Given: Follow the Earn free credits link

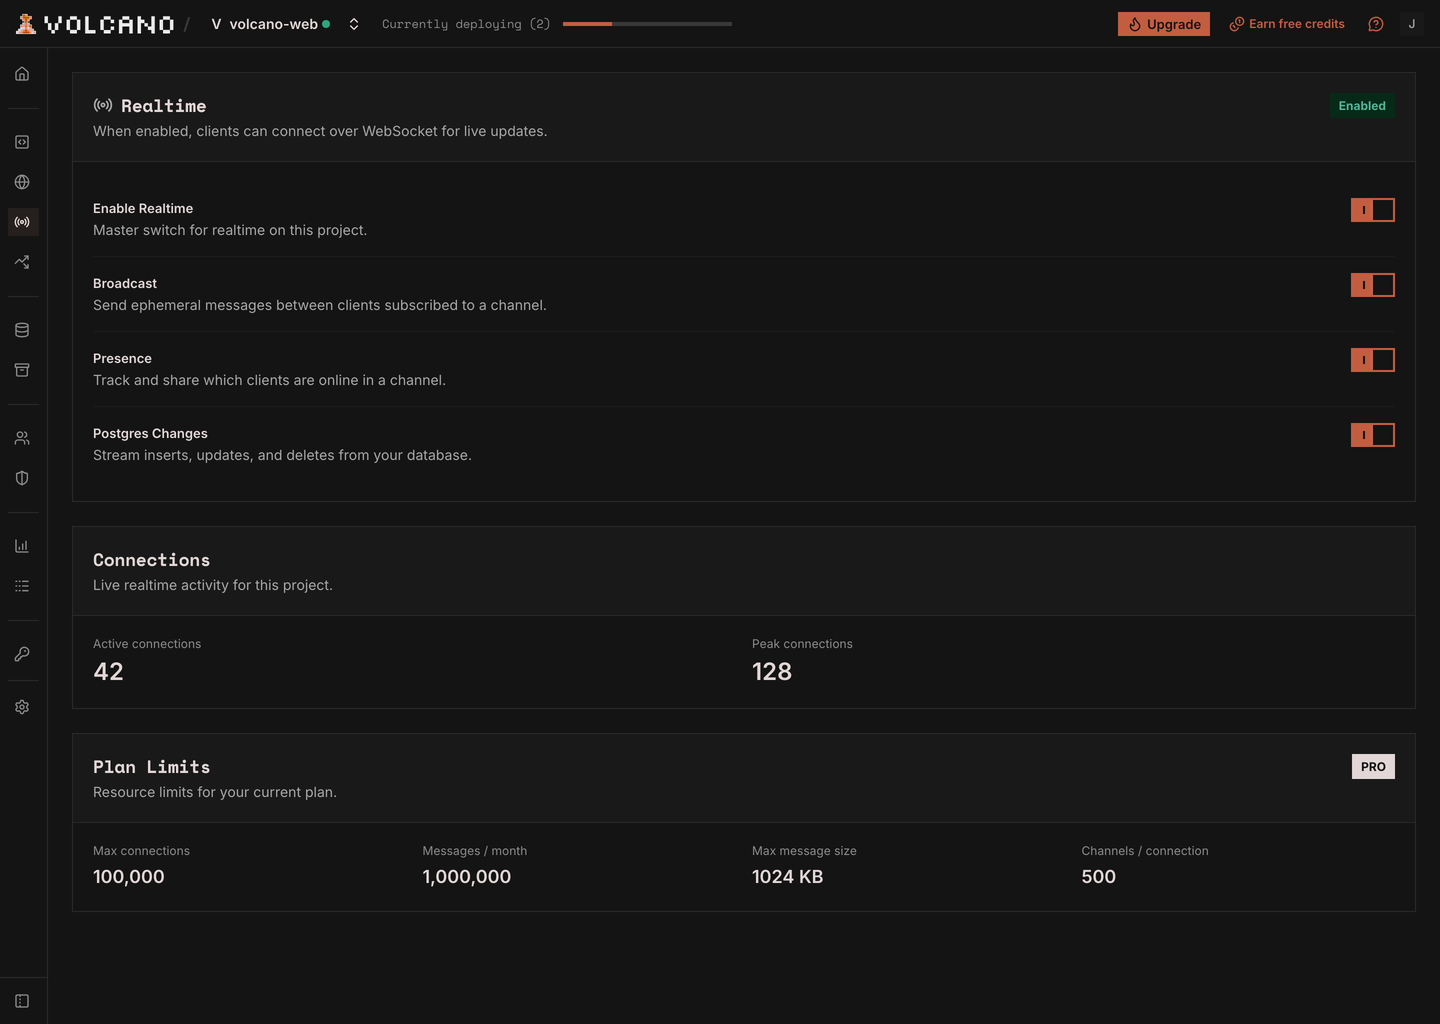Looking at the screenshot, I should click(x=1287, y=24).
